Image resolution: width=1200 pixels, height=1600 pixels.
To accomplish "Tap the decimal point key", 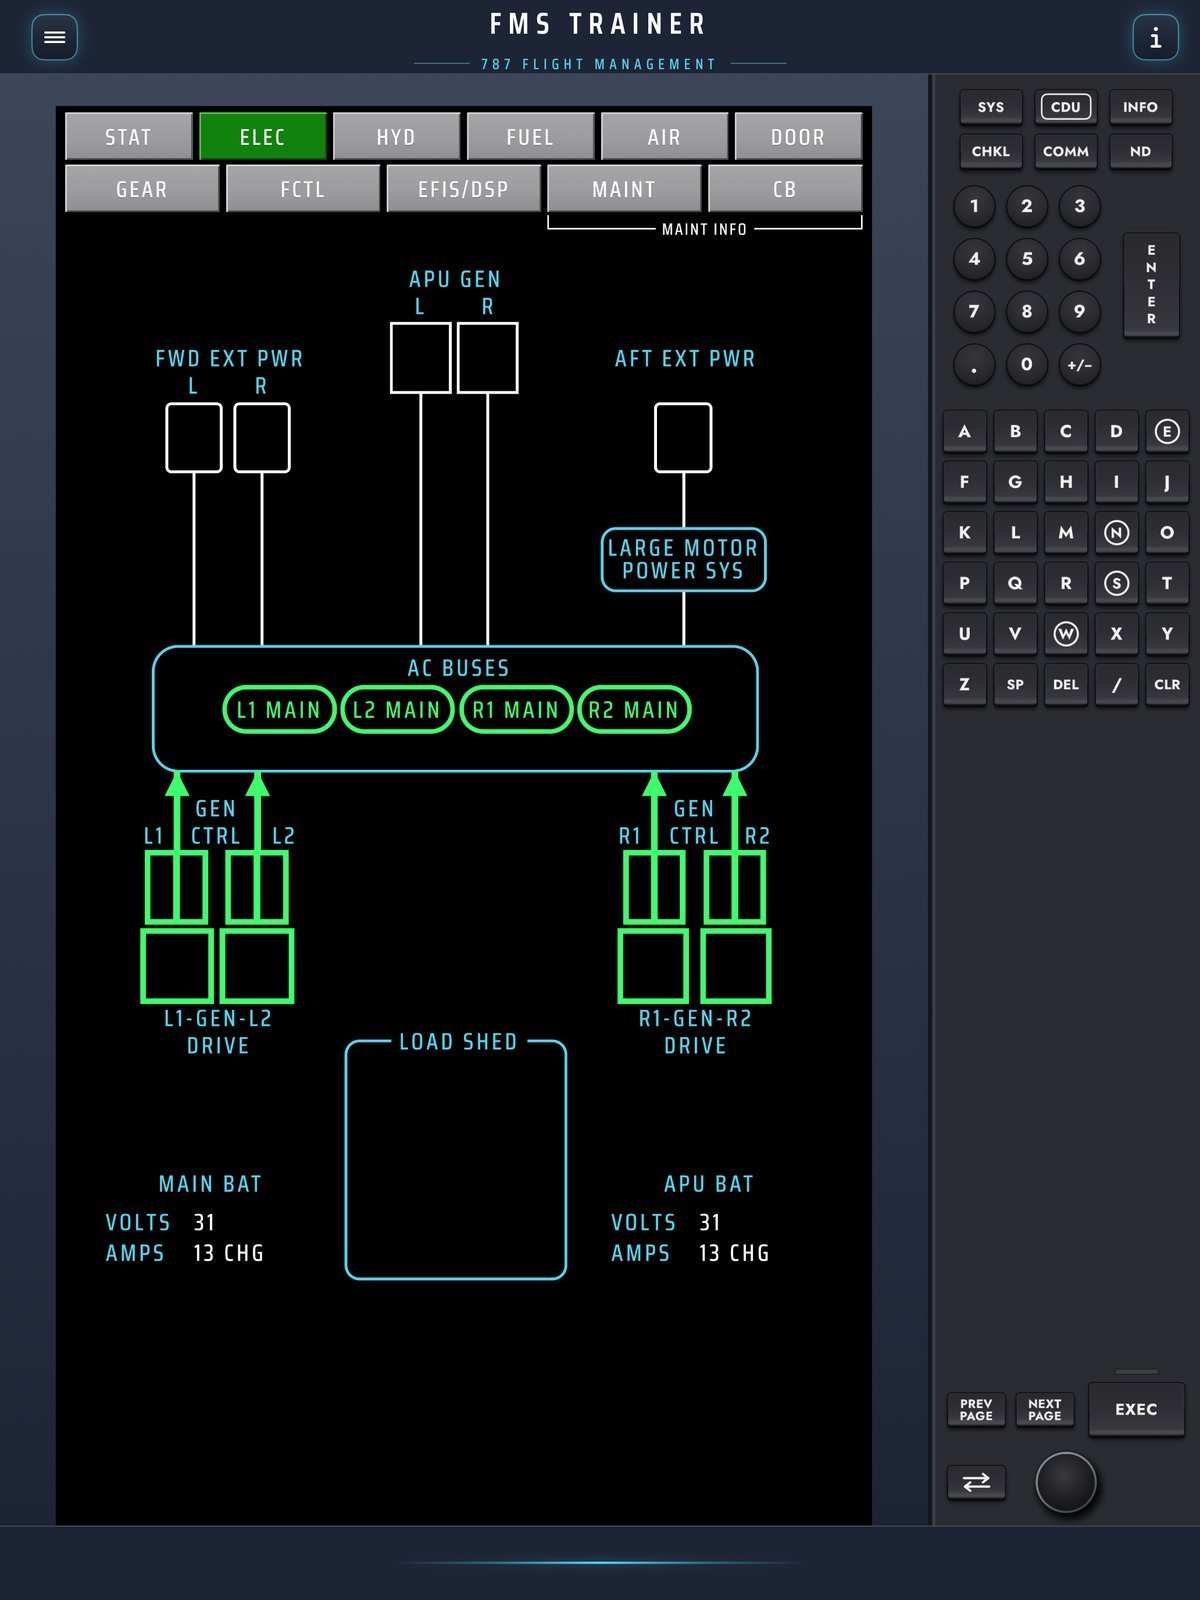I will click(x=974, y=364).
